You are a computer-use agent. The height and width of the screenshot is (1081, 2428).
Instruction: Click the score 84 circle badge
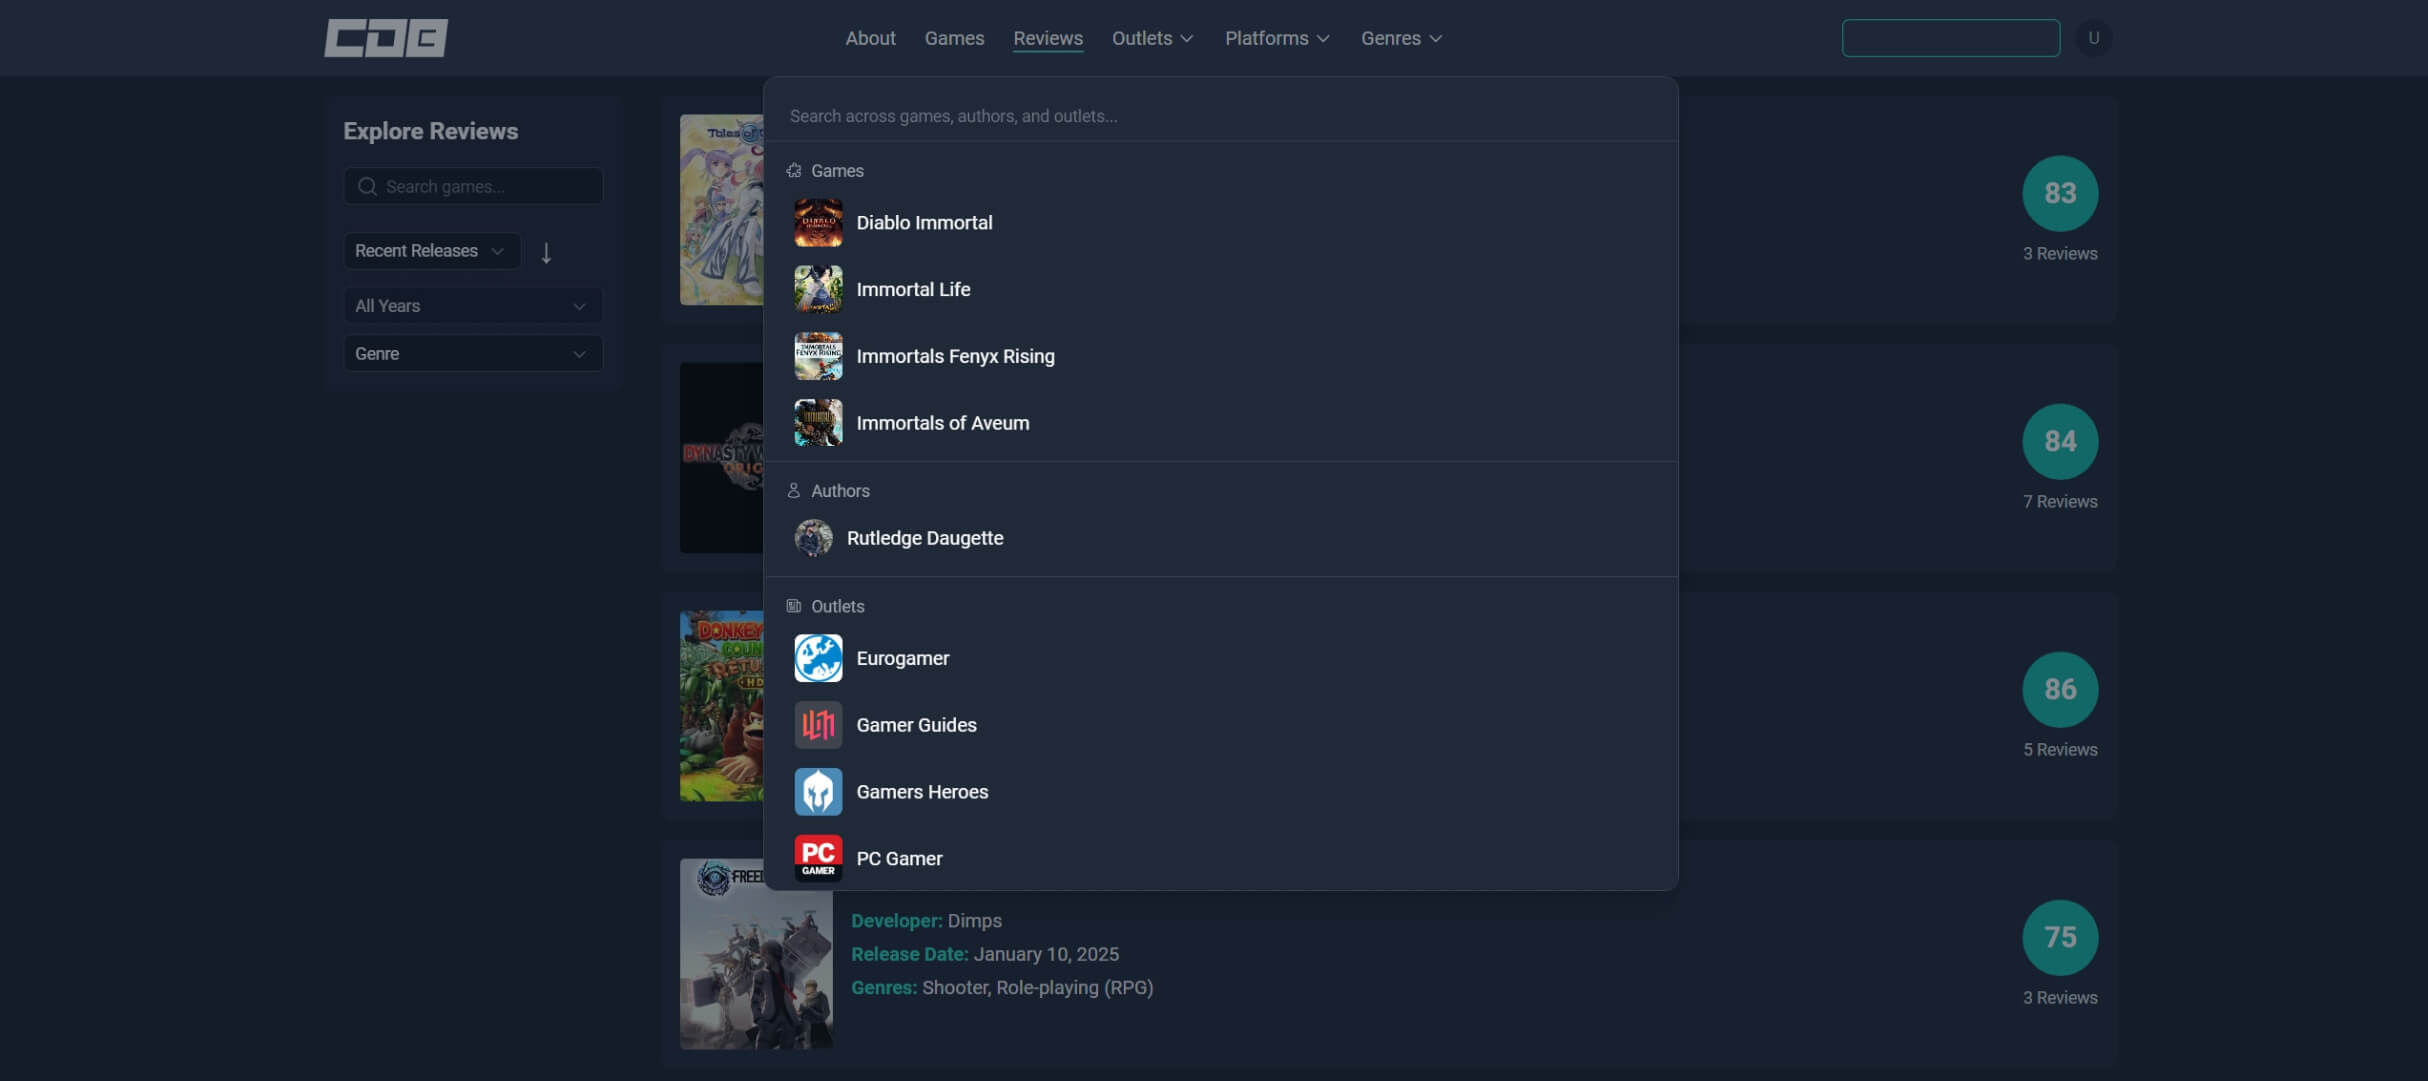click(x=2060, y=441)
